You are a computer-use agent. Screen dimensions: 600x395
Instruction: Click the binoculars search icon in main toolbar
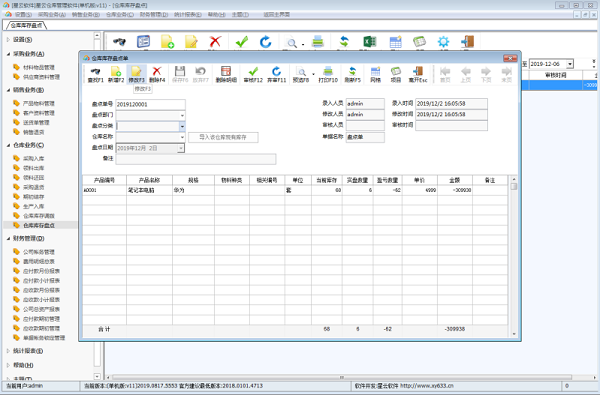tap(119, 41)
